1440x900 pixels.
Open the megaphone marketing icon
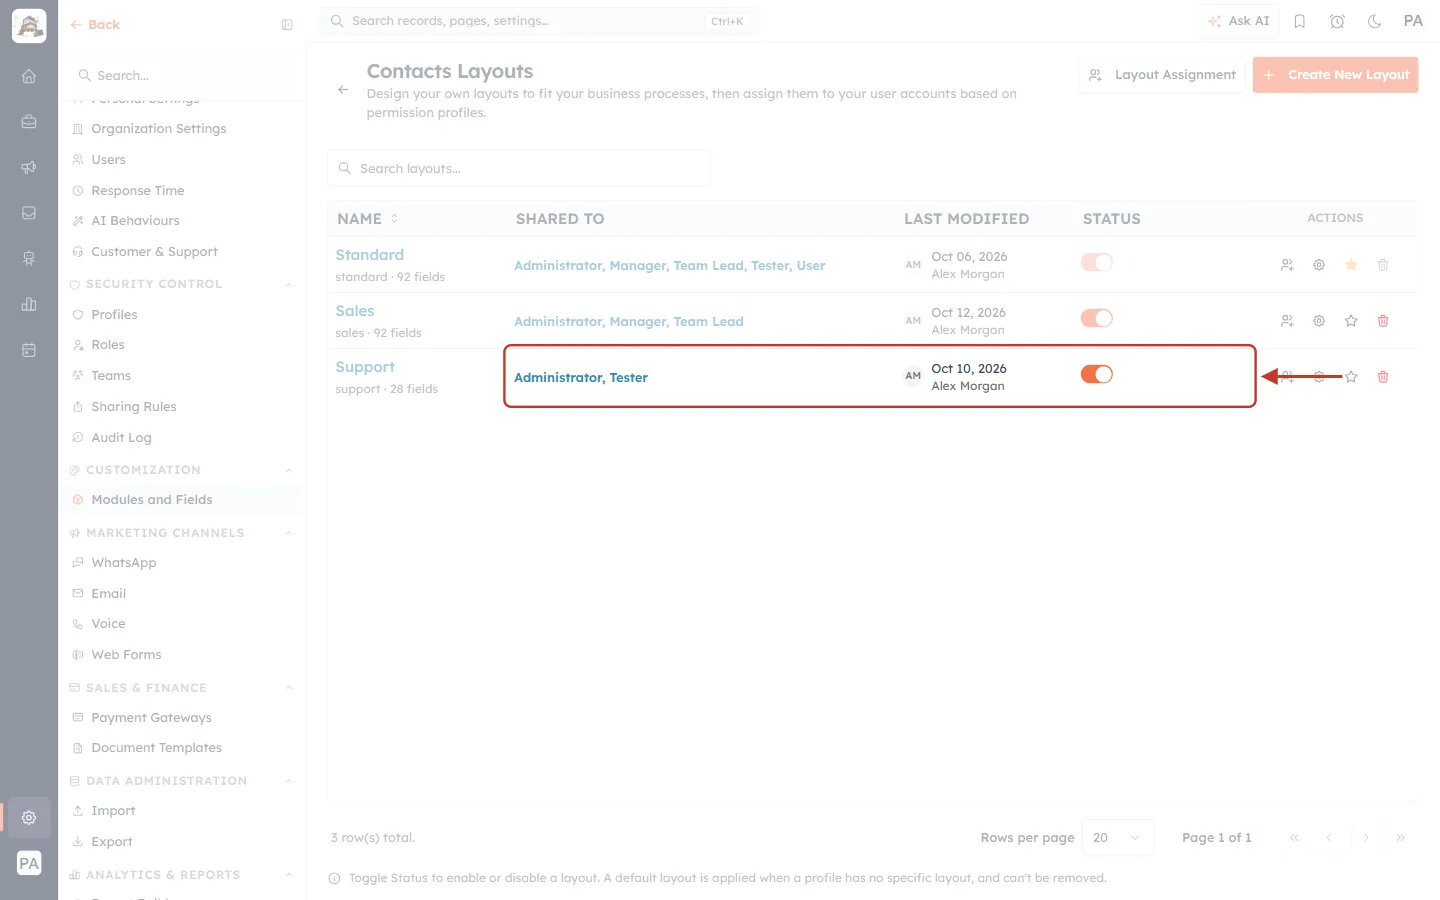point(29,167)
